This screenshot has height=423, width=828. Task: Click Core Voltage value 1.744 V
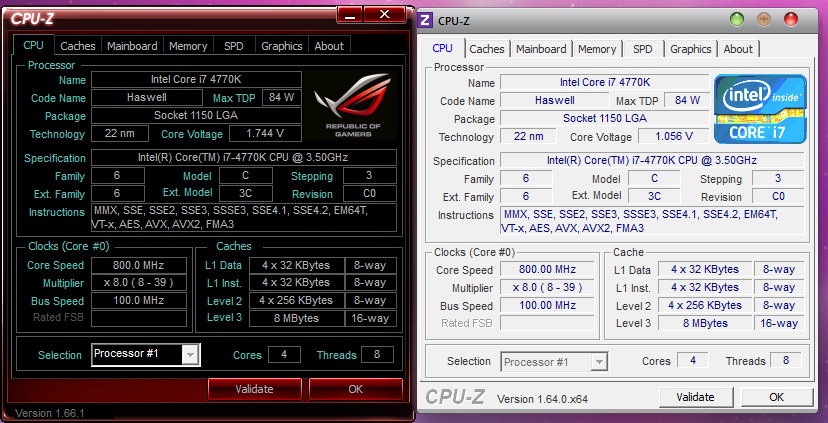(x=265, y=134)
